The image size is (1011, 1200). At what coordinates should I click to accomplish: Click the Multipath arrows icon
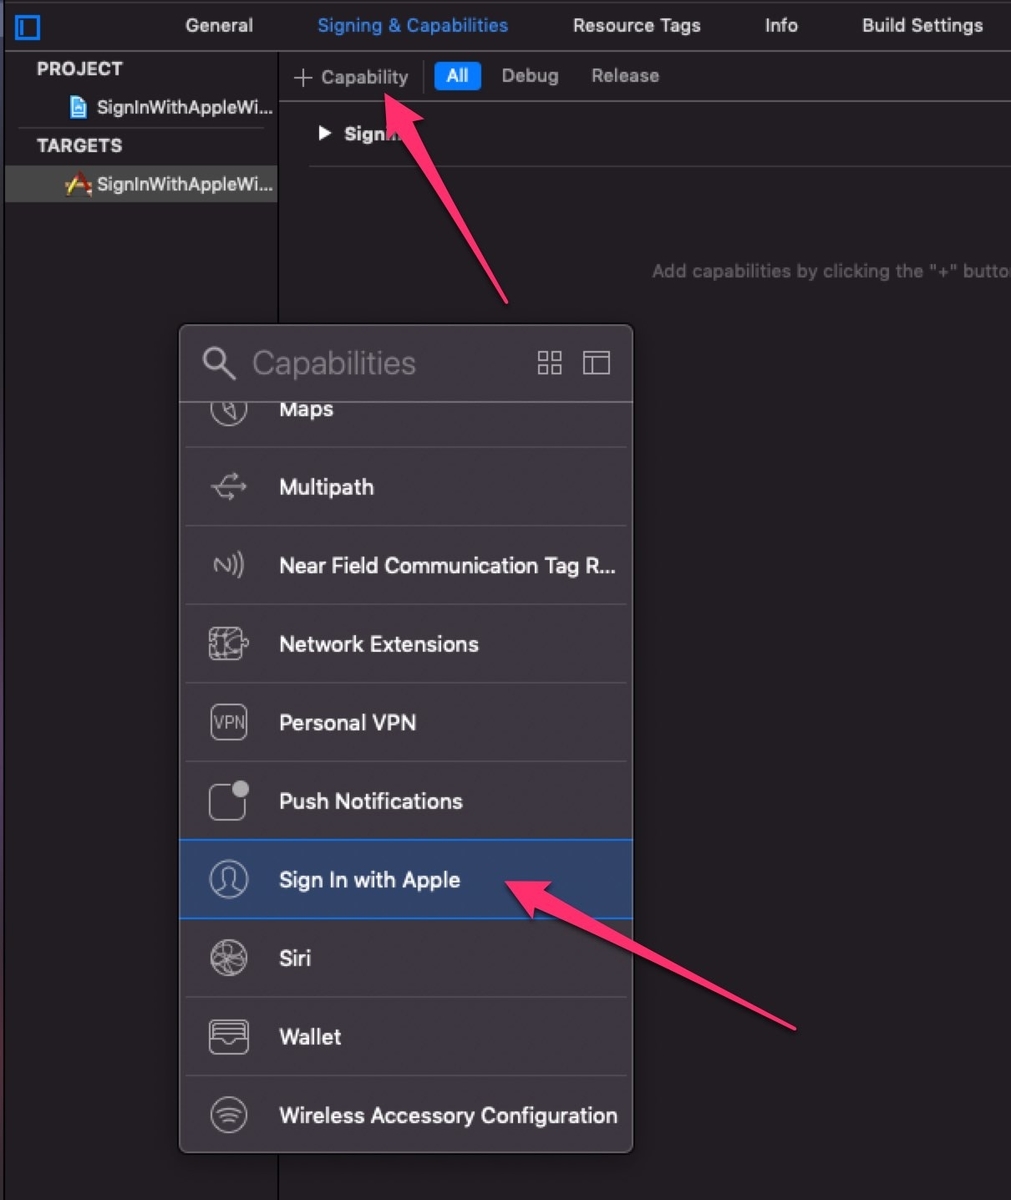click(228, 487)
